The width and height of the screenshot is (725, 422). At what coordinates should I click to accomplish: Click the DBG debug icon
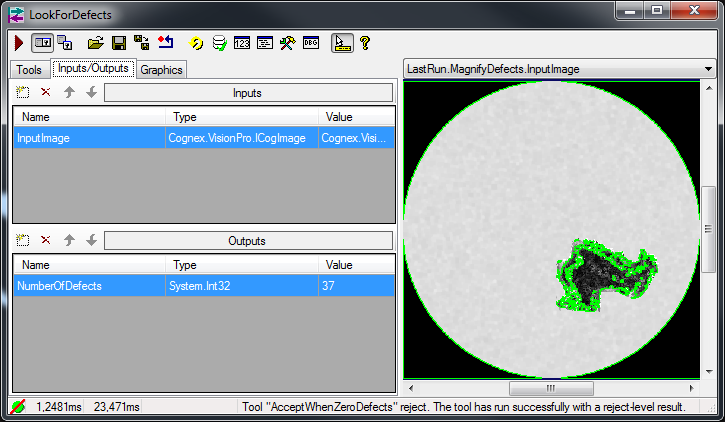(311, 43)
